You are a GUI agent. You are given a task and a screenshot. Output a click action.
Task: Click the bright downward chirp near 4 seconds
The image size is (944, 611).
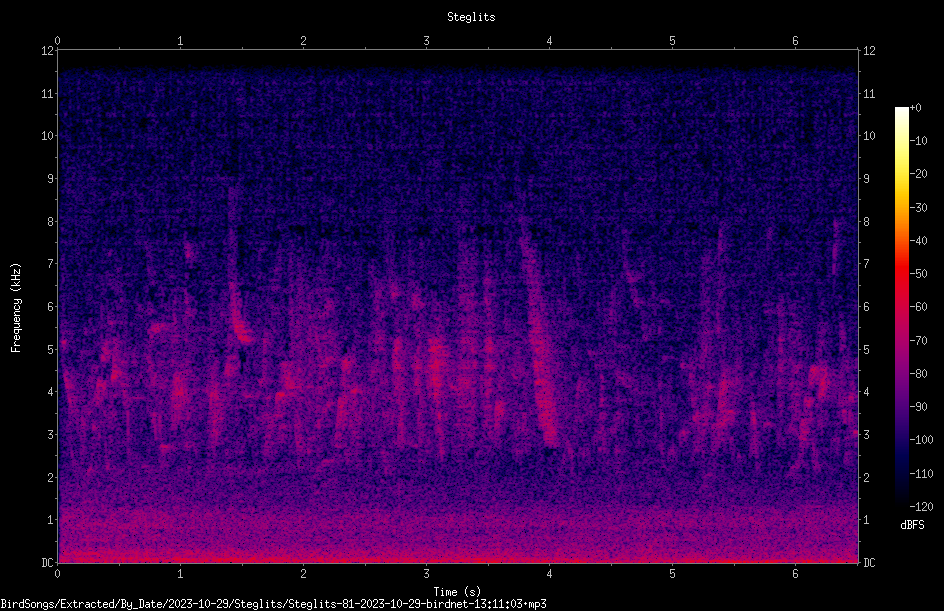click(x=542, y=361)
